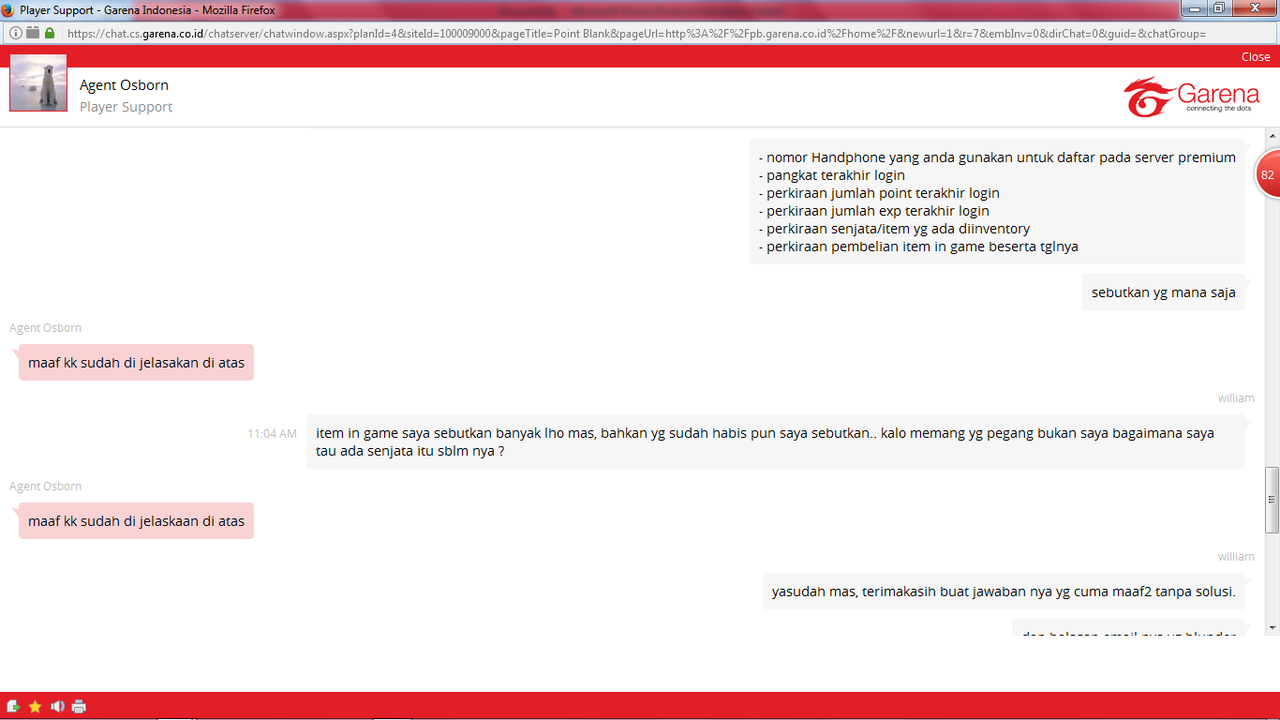The width and height of the screenshot is (1280, 720).
Task: Print the chat using the printer icon
Action: [x=79, y=706]
